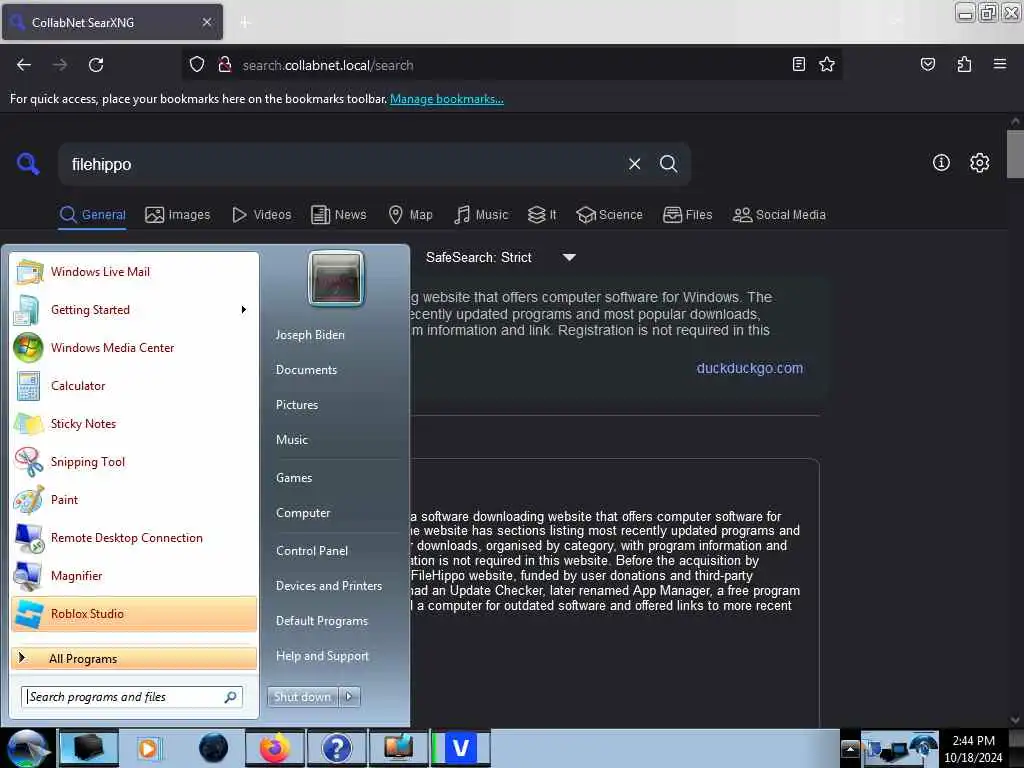Click the Shut down button

(302, 697)
